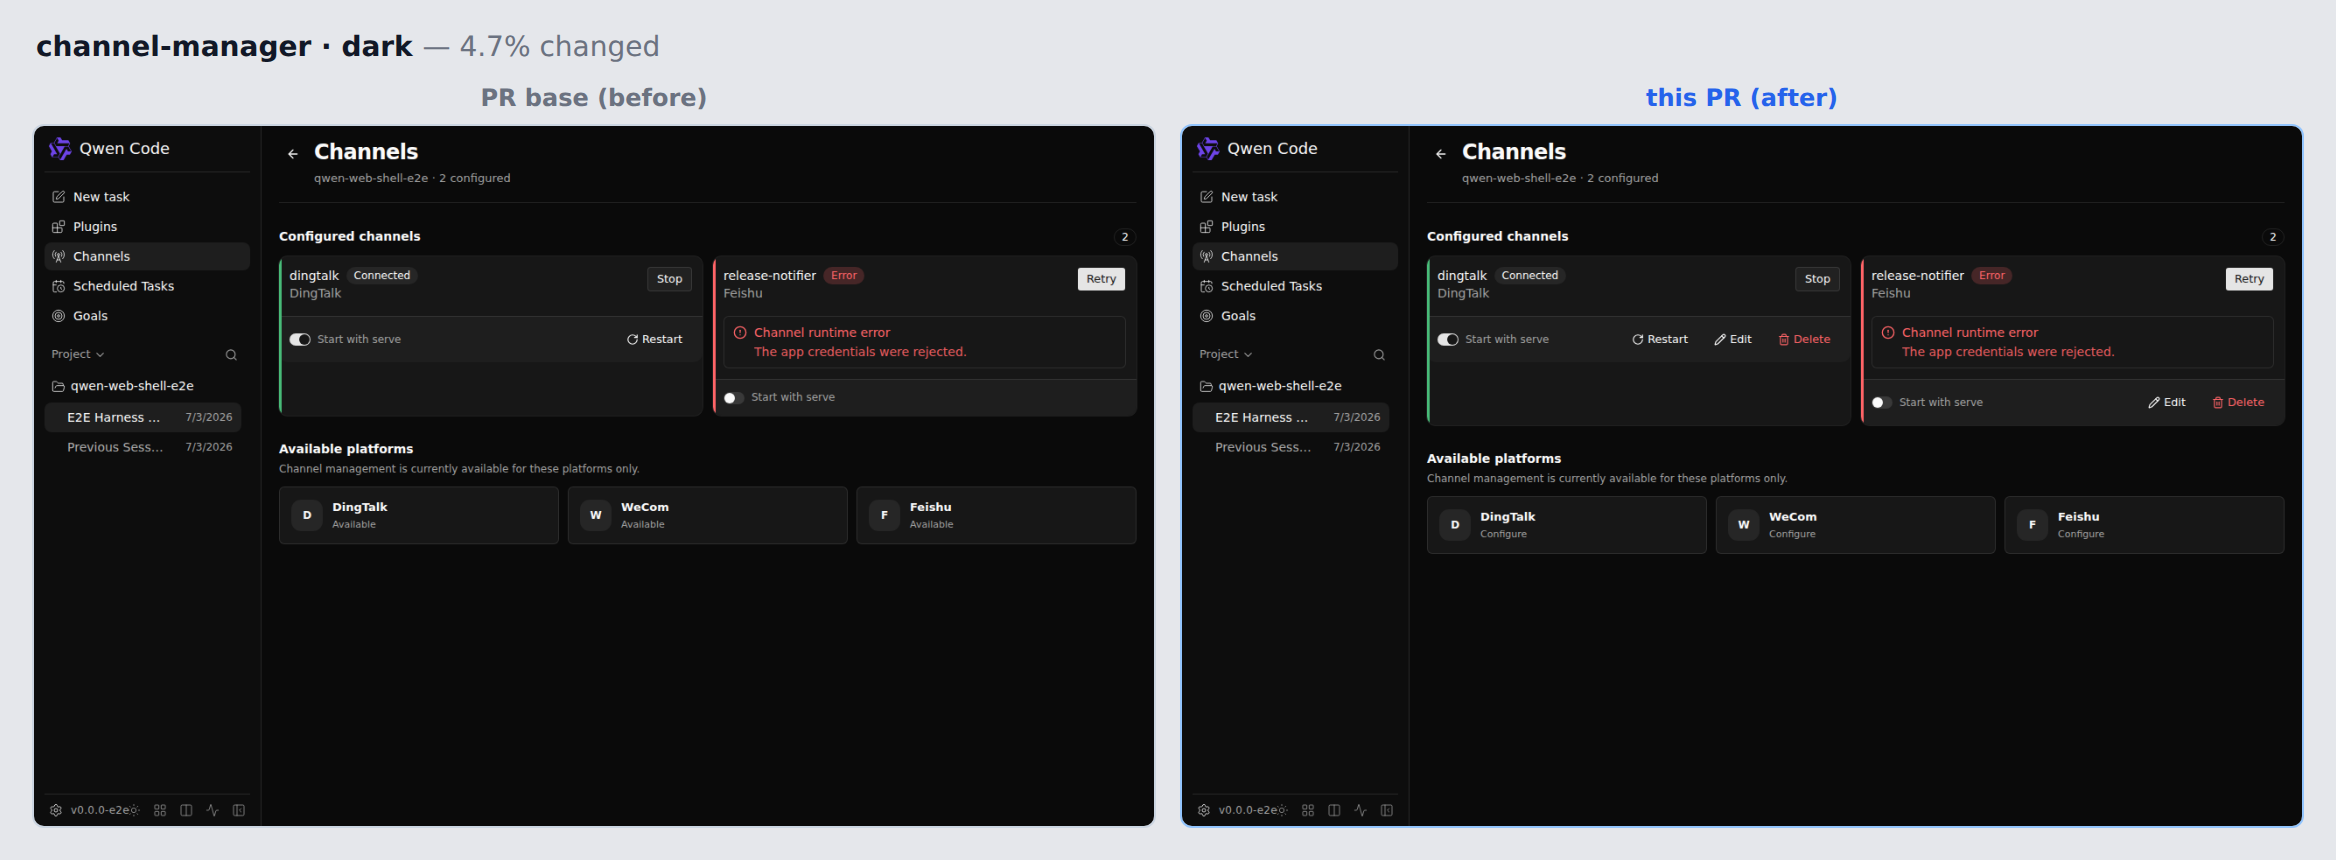This screenshot has height=860, width=2336.
Task: Open activity pulse icon in before panel footer
Action: pos(212,810)
